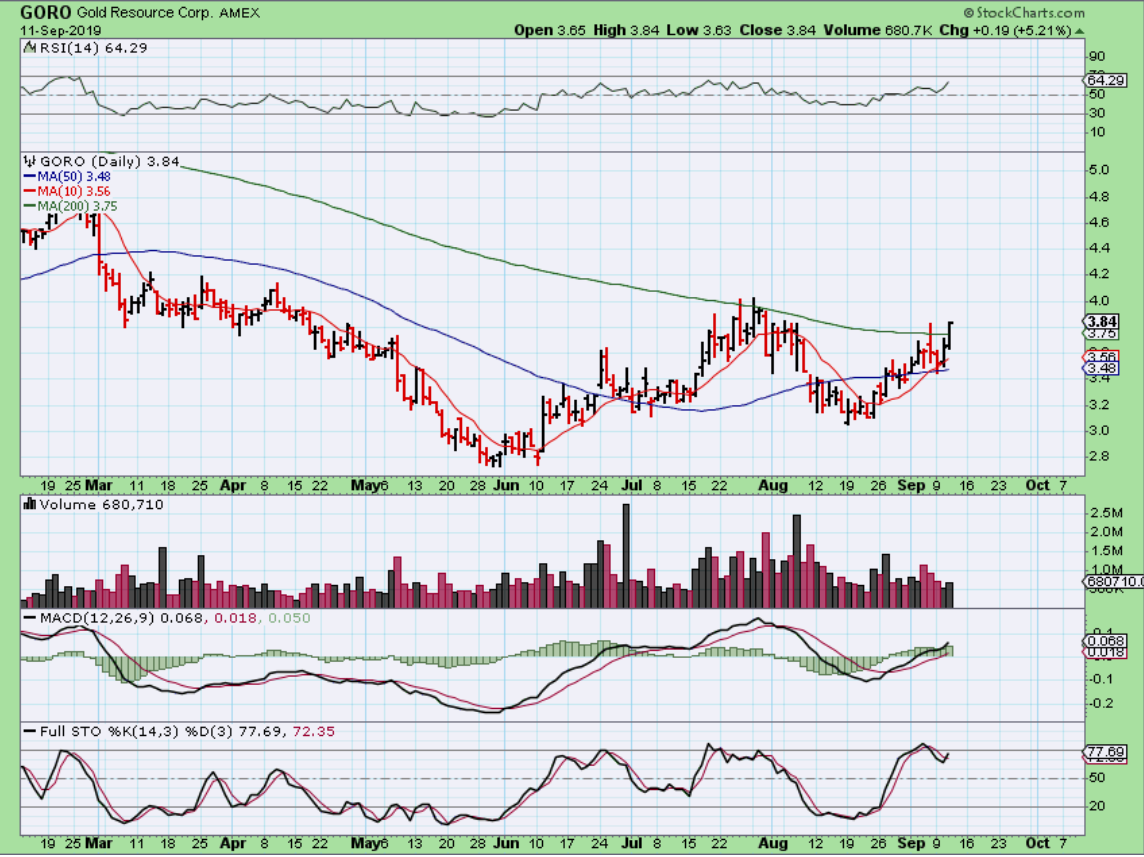Click the Low 3.63 value in the header
Image resolution: width=1144 pixels, height=857 pixels.
click(x=699, y=30)
